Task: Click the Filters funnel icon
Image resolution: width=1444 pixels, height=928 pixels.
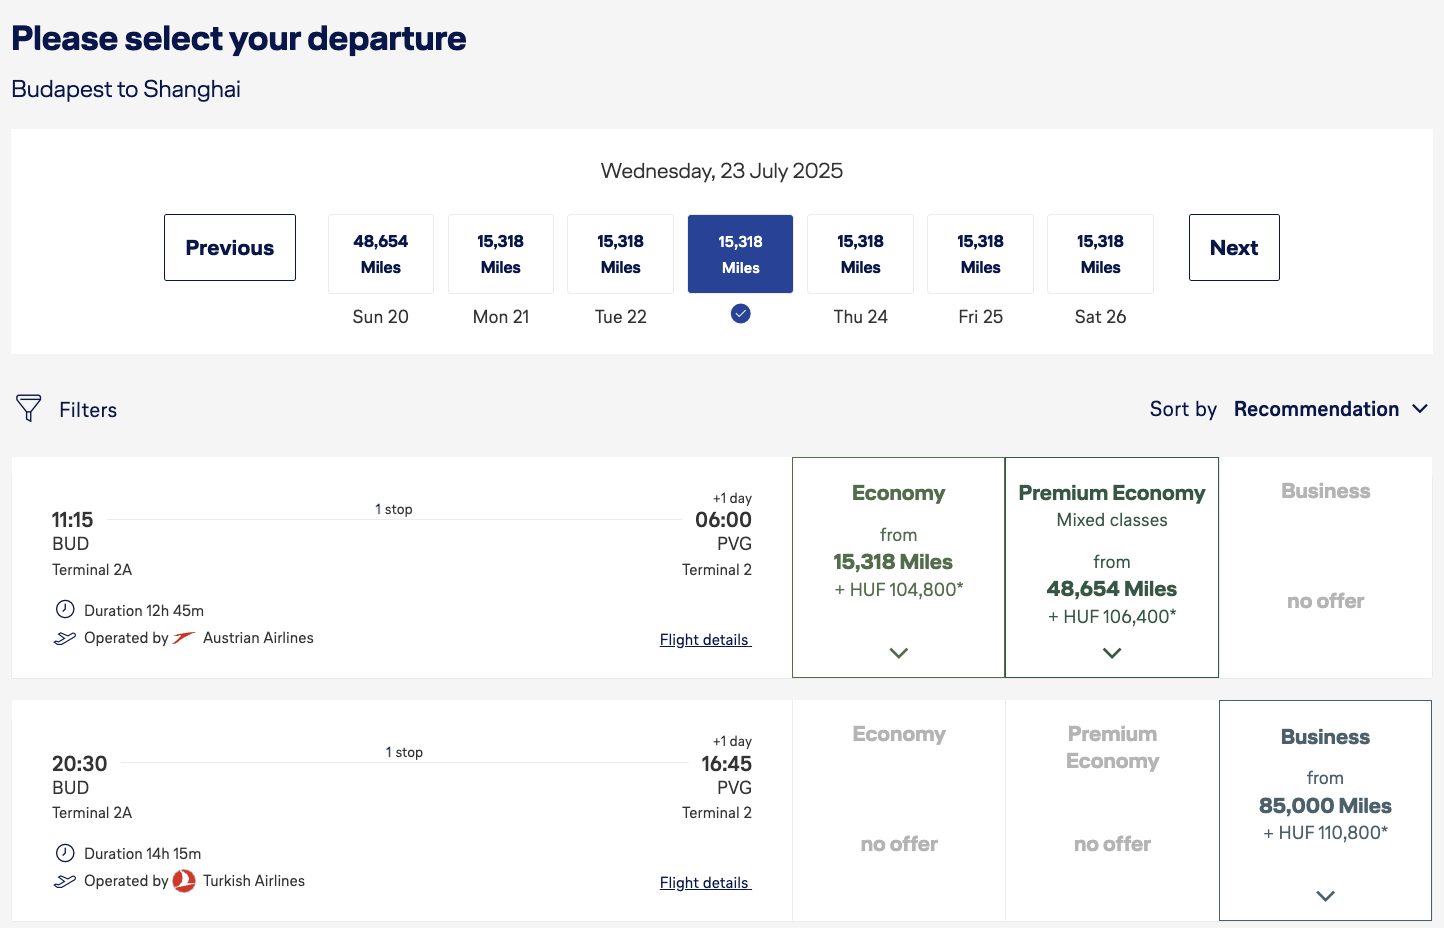Action: pos(29,408)
